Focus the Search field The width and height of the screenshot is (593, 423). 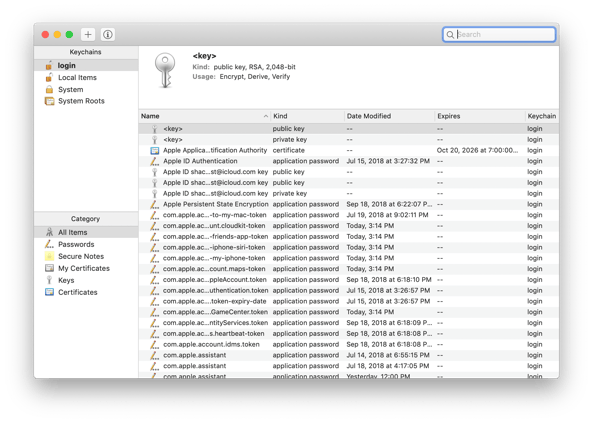tap(499, 34)
